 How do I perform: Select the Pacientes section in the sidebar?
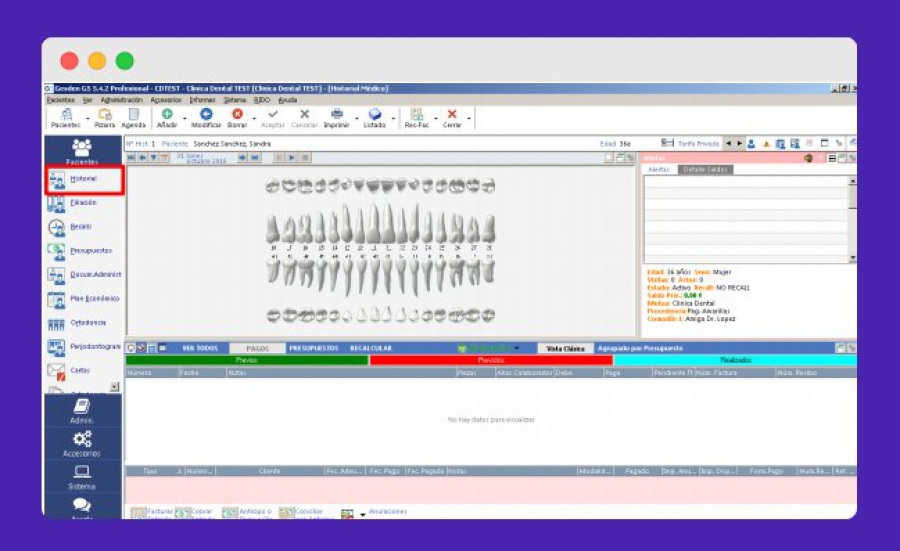82,152
